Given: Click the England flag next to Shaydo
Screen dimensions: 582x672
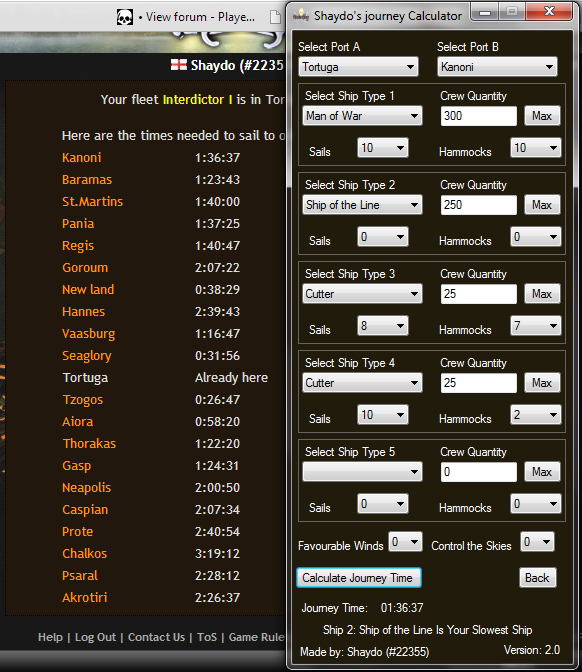Looking at the screenshot, I should pyautogui.click(x=179, y=65).
